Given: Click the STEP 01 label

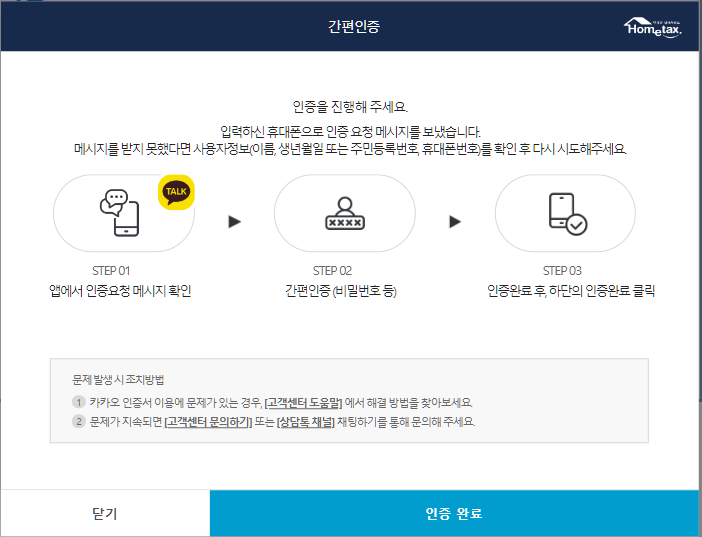Looking at the screenshot, I should [x=111, y=271].
